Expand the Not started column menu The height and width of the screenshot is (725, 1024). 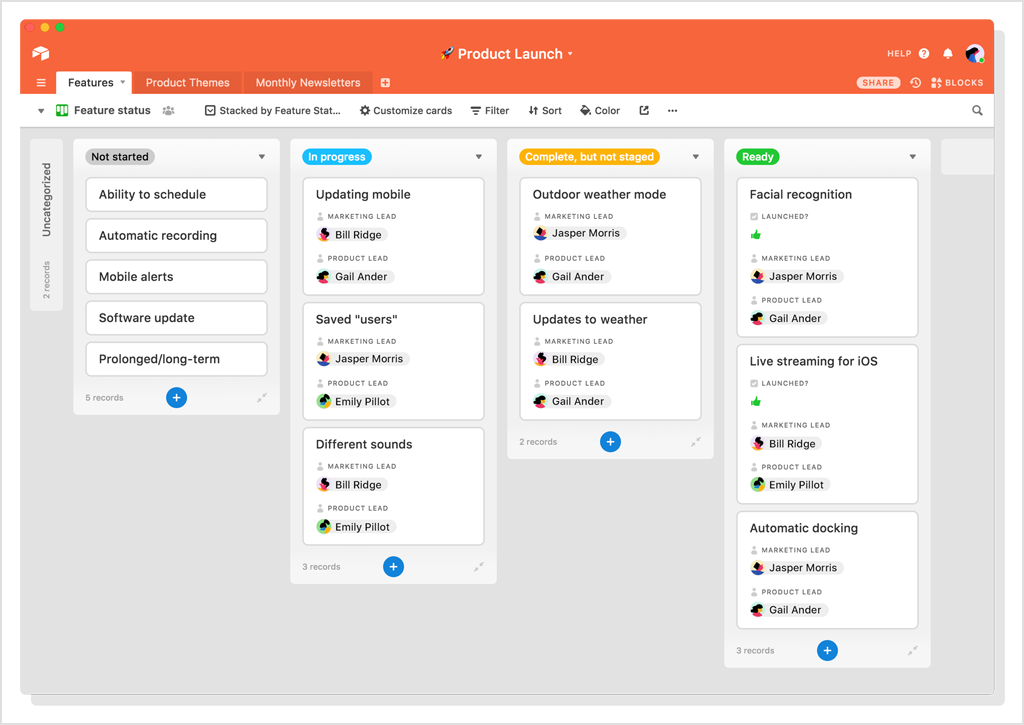(x=262, y=156)
